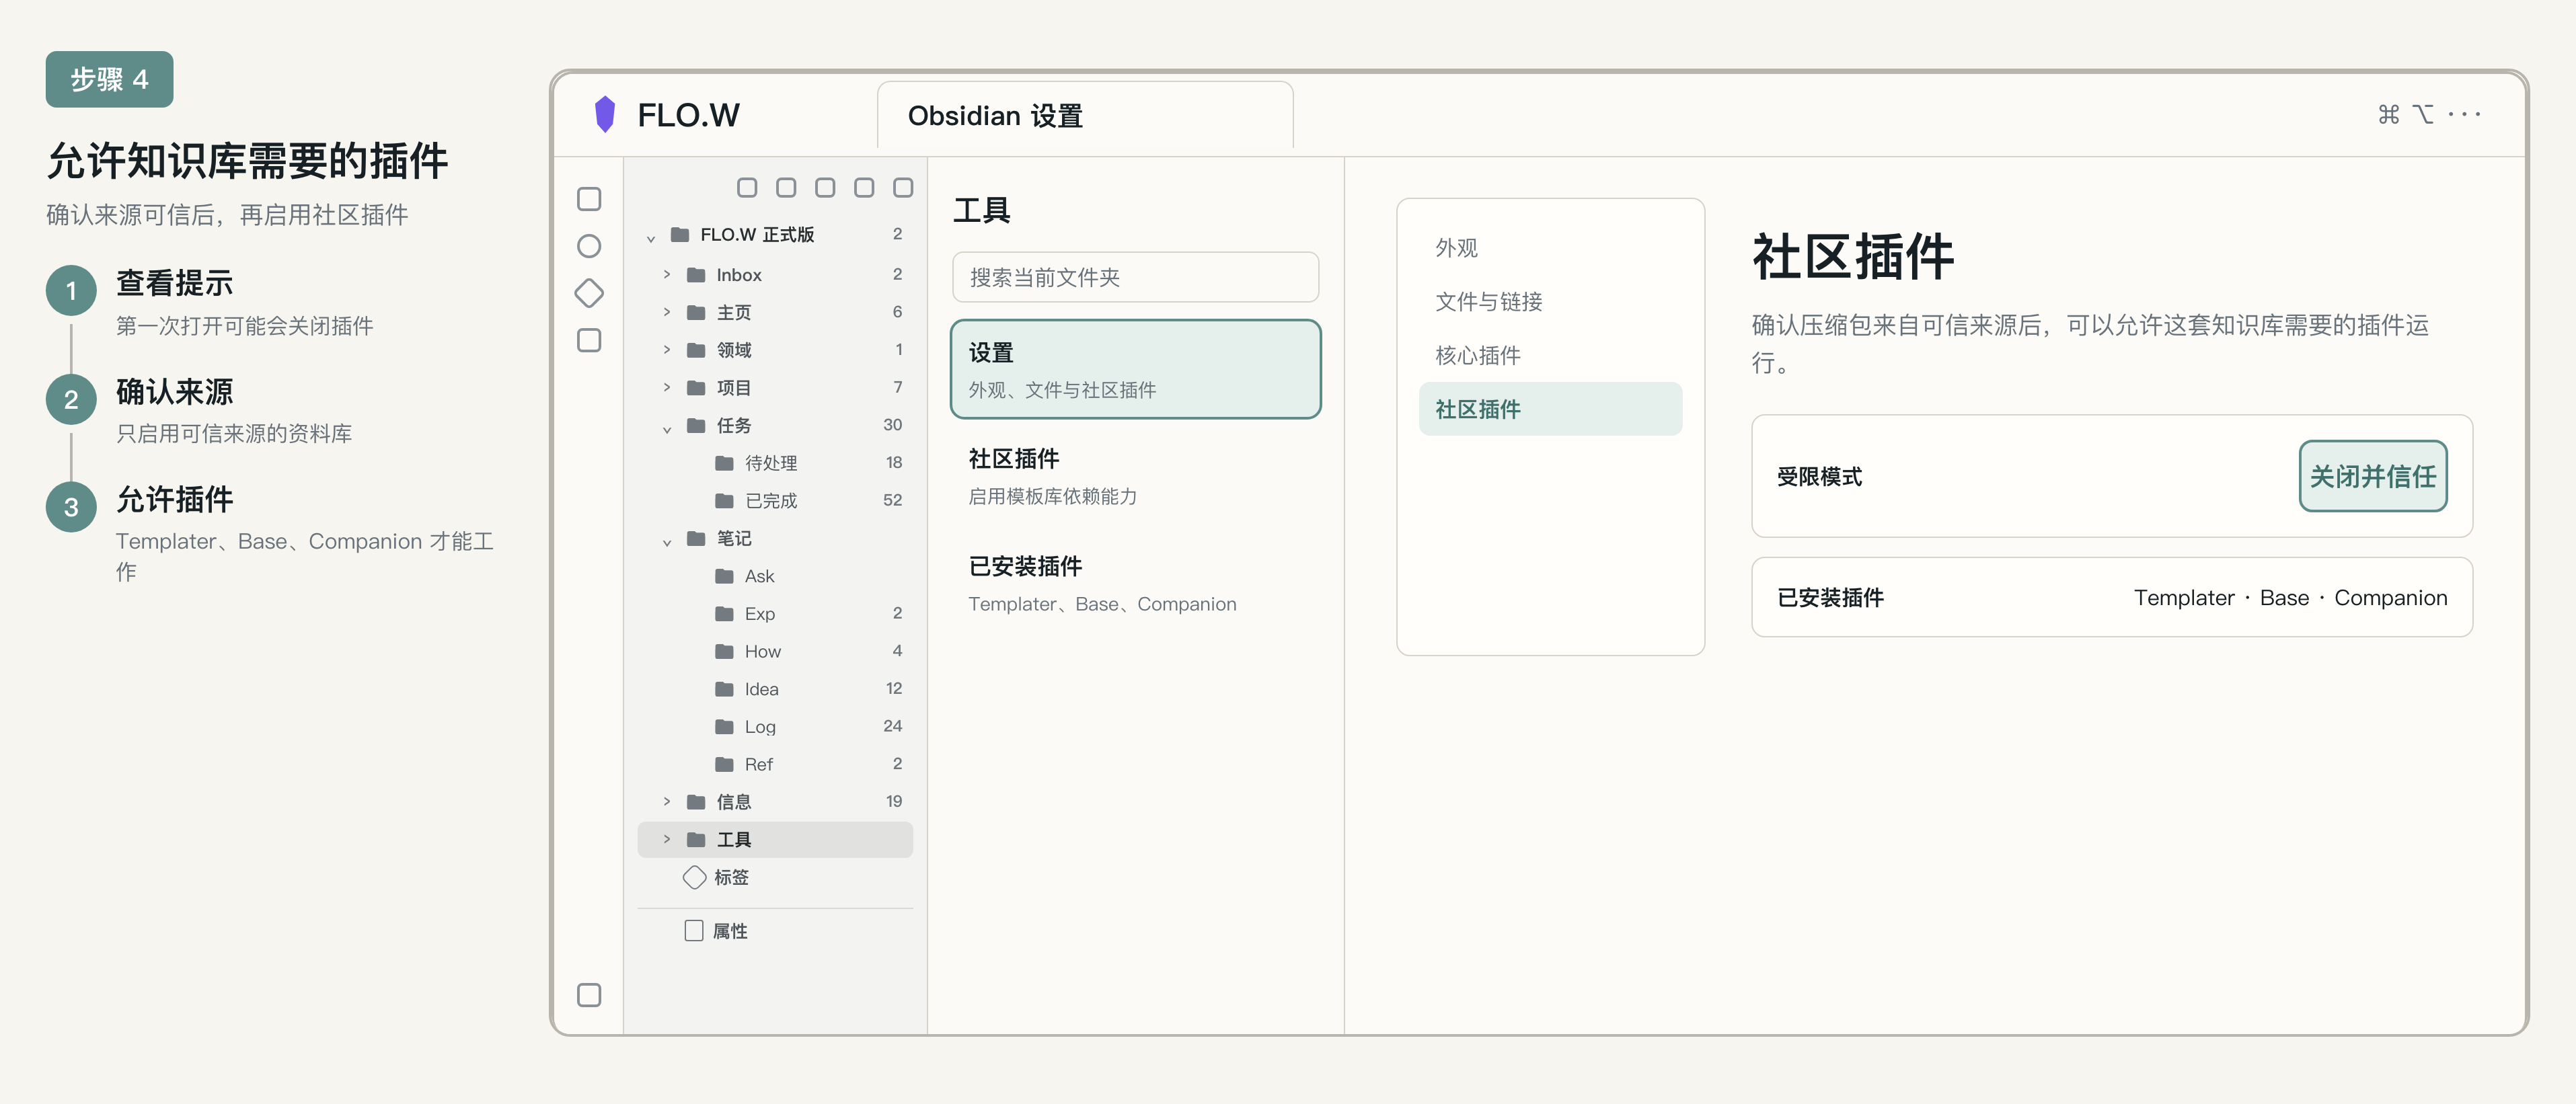Open the 已安装插件 card in 工具 list
The width and height of the screenshot is (2576, 1104).
(x=1135, y=583)
